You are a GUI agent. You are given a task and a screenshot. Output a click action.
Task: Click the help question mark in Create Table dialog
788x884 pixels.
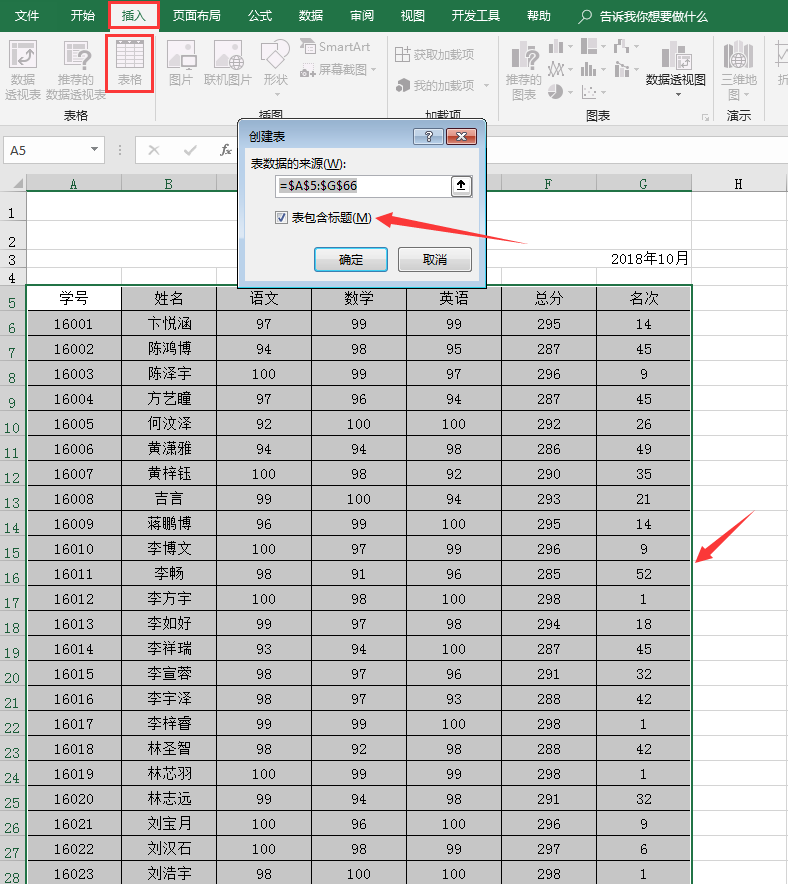click(428, 136)
